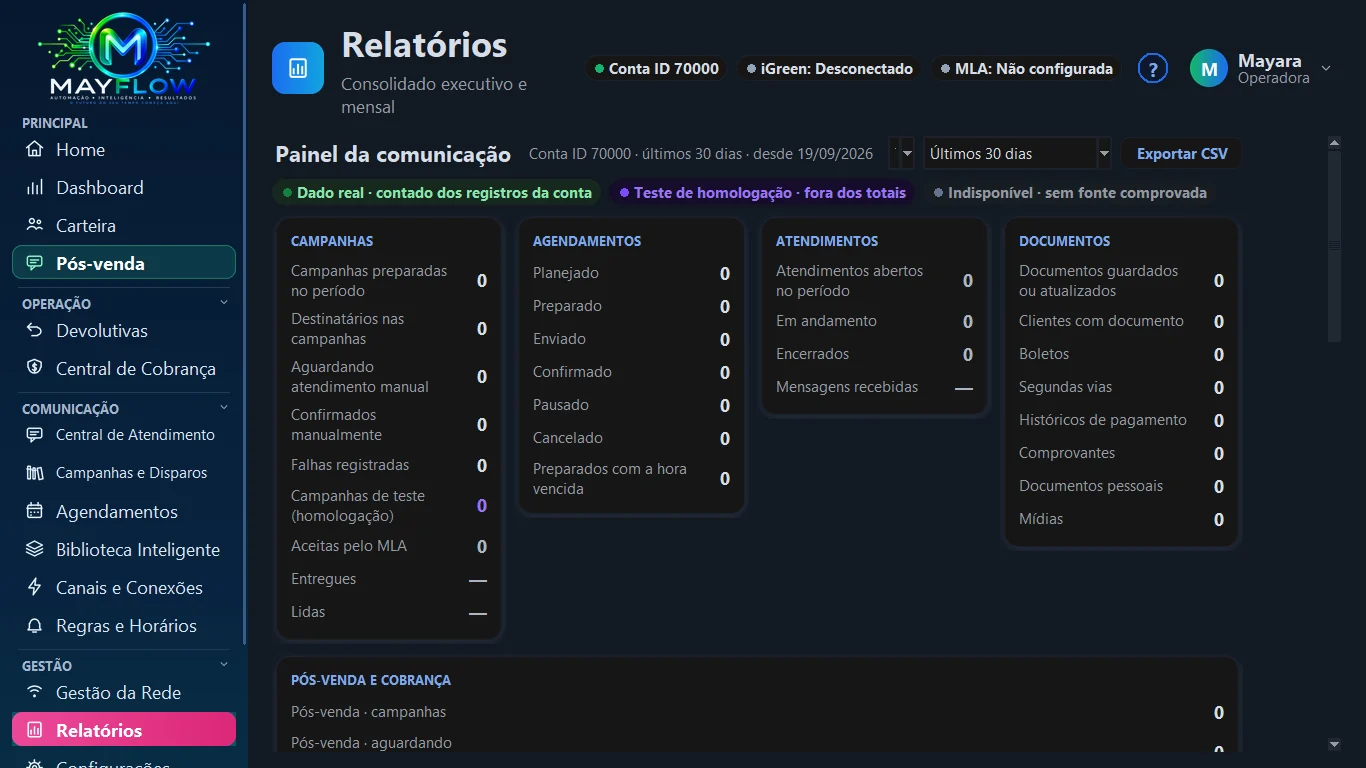Click the vertical scrollbar thumb

tap(1334, 246)
